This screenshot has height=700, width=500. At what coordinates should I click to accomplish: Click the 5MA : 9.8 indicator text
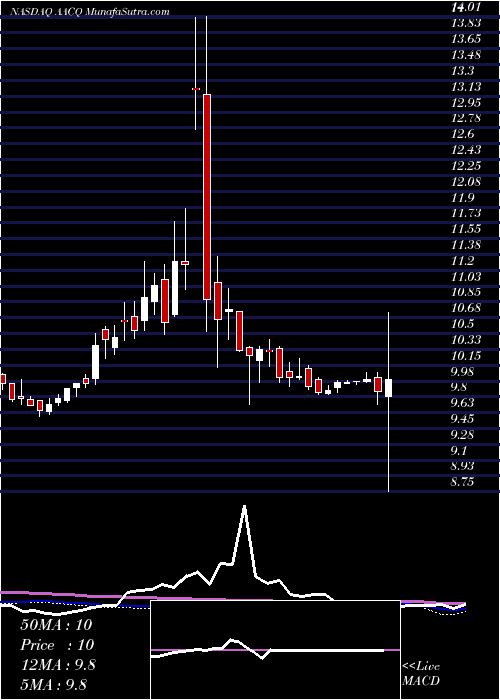[54, 684]
